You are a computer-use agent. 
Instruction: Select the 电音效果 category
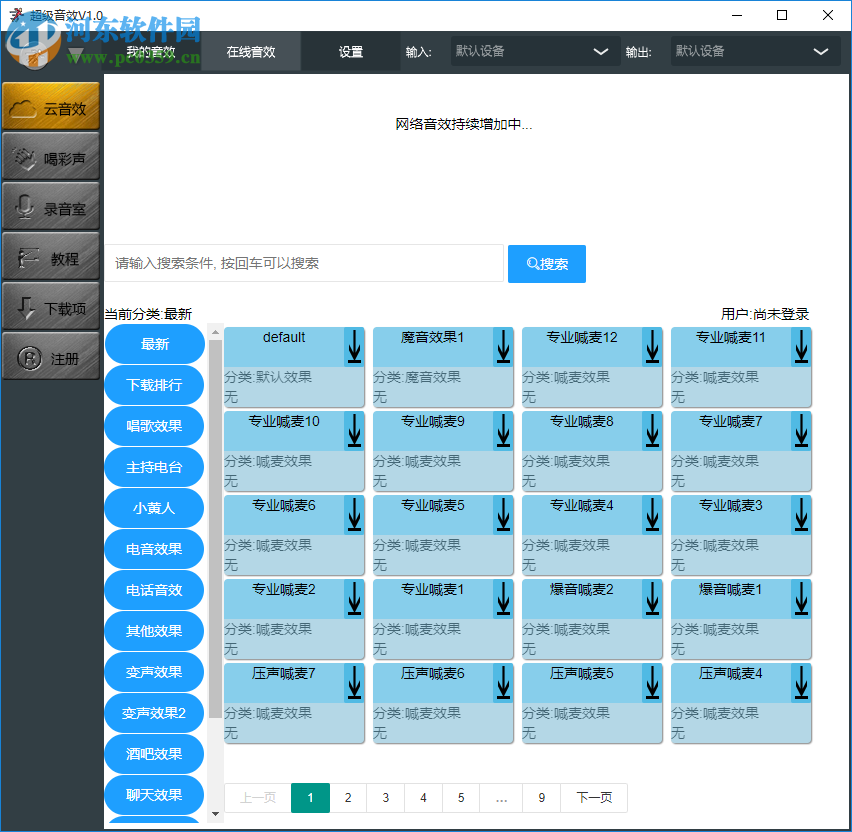(x=153, y=548)
